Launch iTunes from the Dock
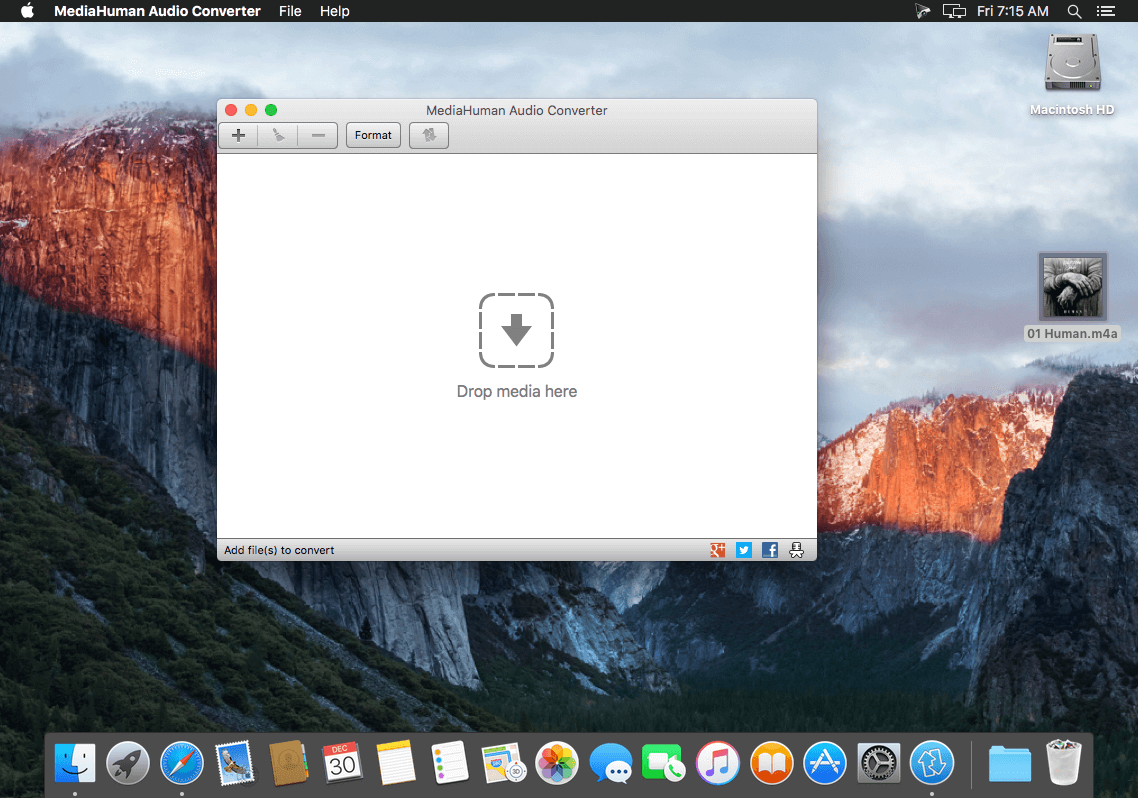The height and width of the screenshot is (798, 1138). (718, 763)
